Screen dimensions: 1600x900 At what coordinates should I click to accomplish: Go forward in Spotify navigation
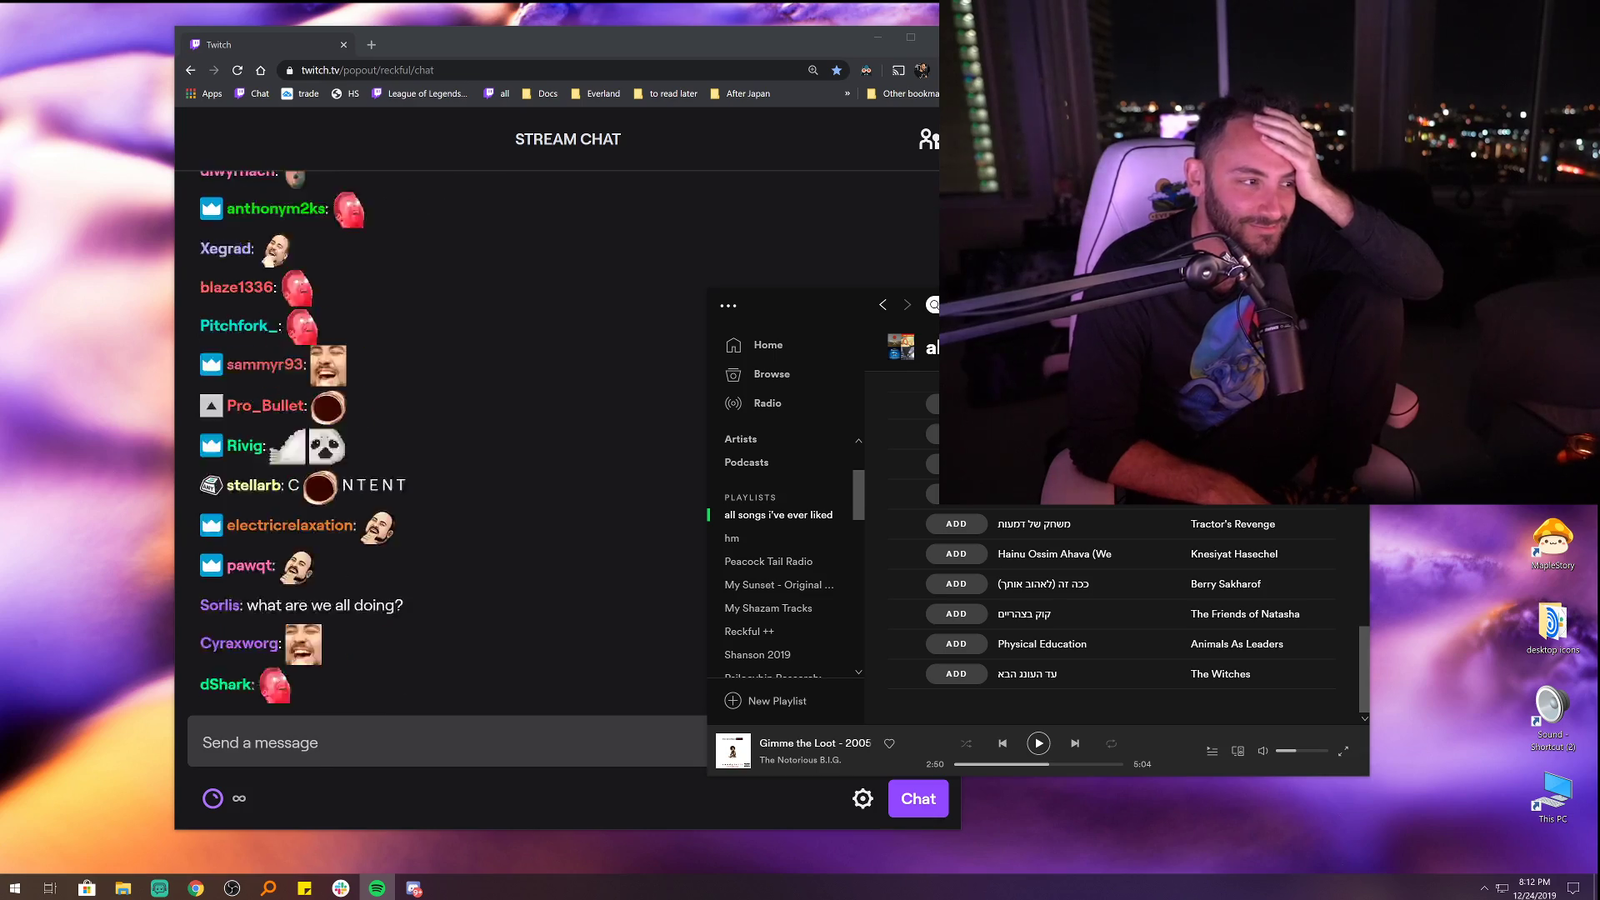pyautogui.click(x=908, y=305)
